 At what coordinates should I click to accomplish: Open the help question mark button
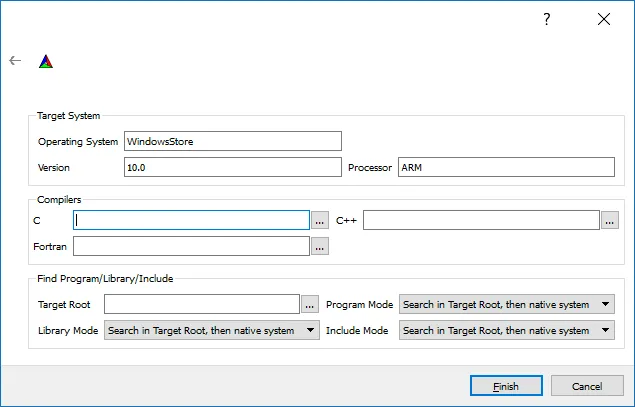(547, 19)
